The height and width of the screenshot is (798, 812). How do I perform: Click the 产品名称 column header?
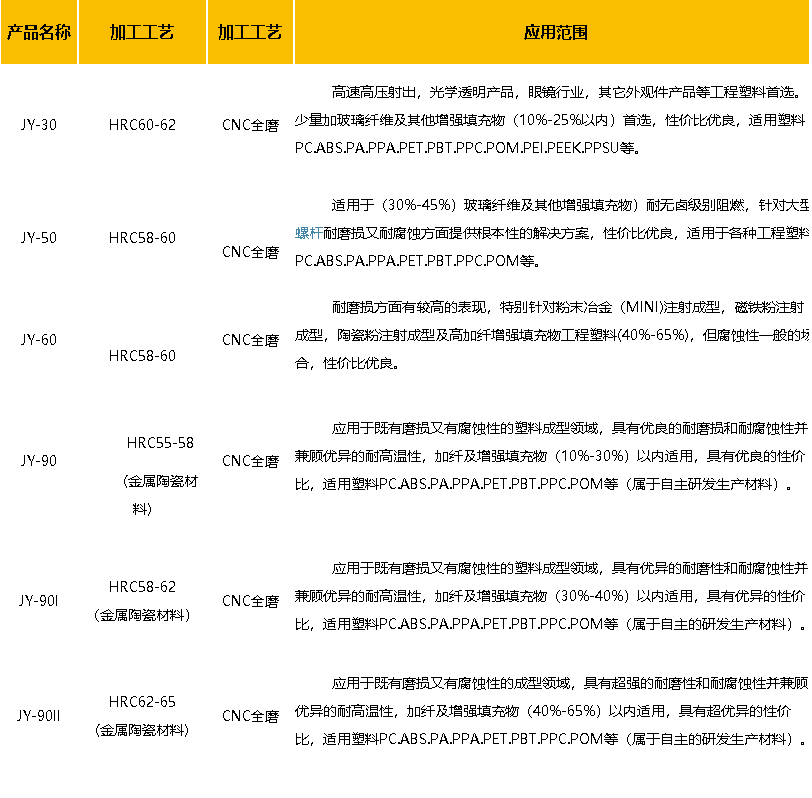[x=39, y=32]
